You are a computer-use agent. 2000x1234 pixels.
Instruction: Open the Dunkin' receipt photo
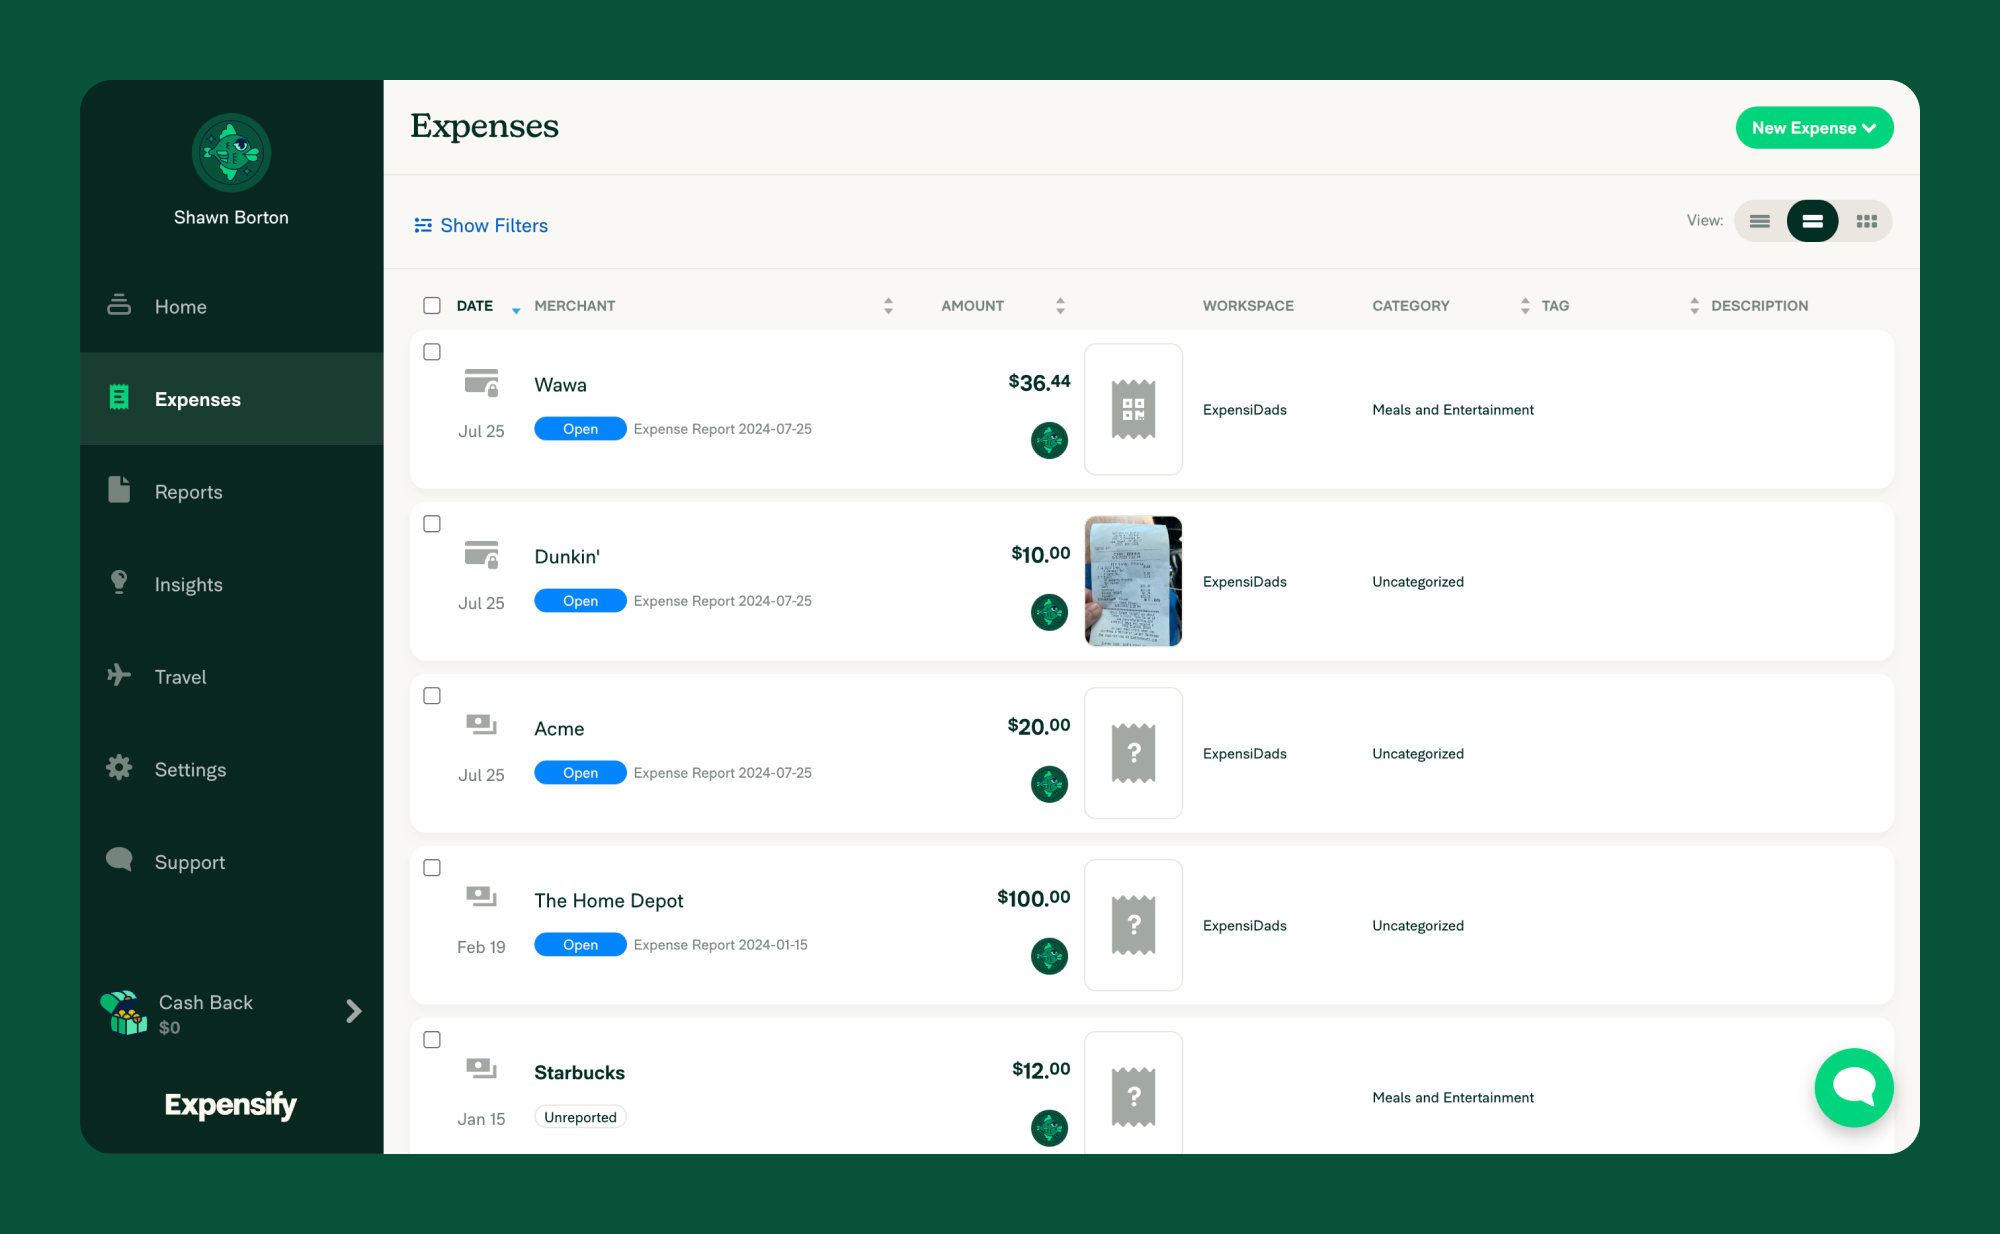point(1133,581)
